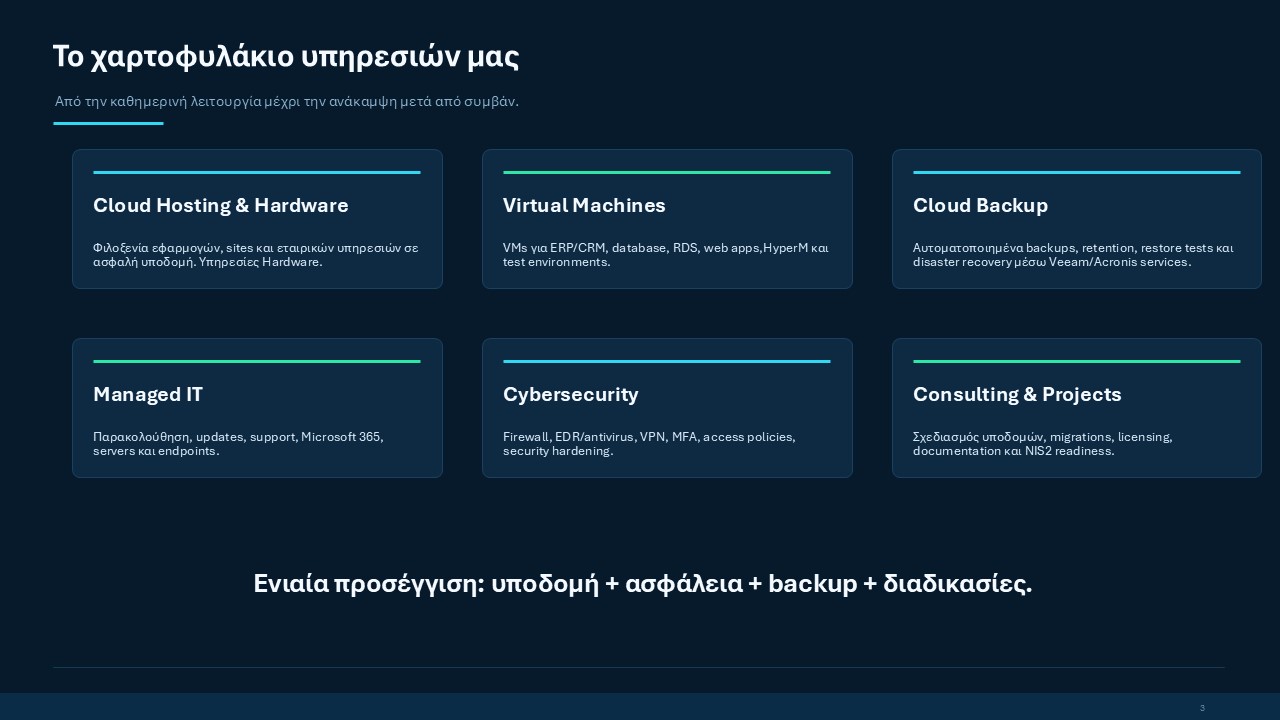Viewport: 1280px width, 720px height.
Task: Click the slide title 'Το χαρτοφυλάκιο υπηρεσιών μας'
Action: coord(286,57)
